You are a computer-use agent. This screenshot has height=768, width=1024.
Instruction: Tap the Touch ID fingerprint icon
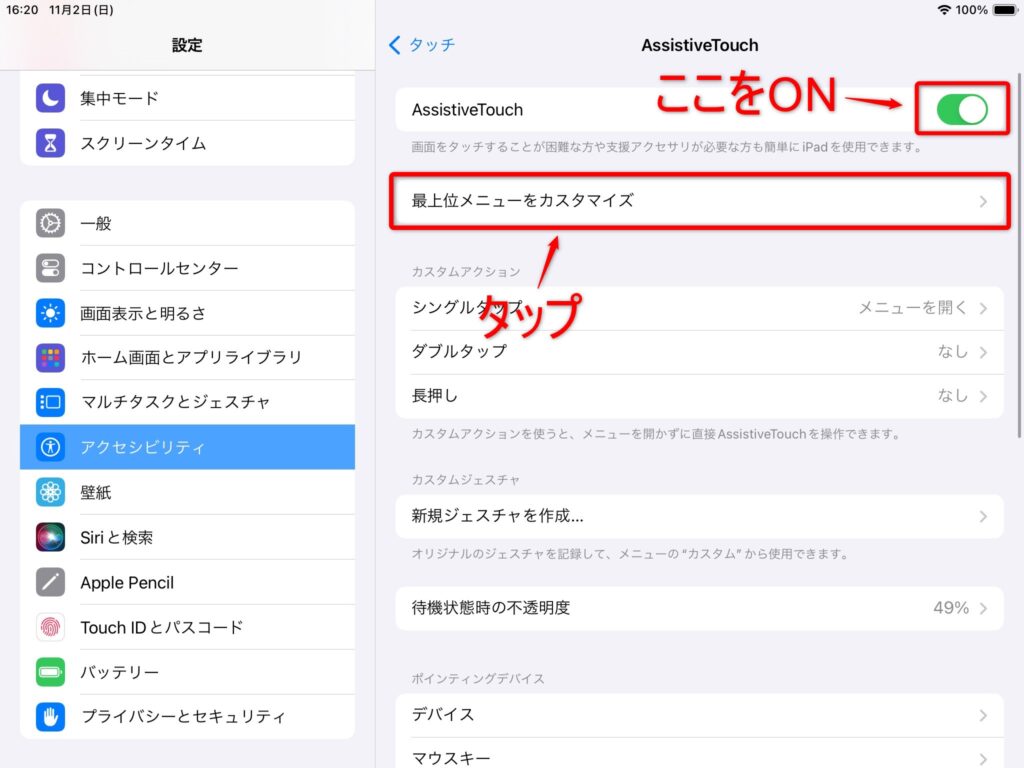tap(50, 627)
